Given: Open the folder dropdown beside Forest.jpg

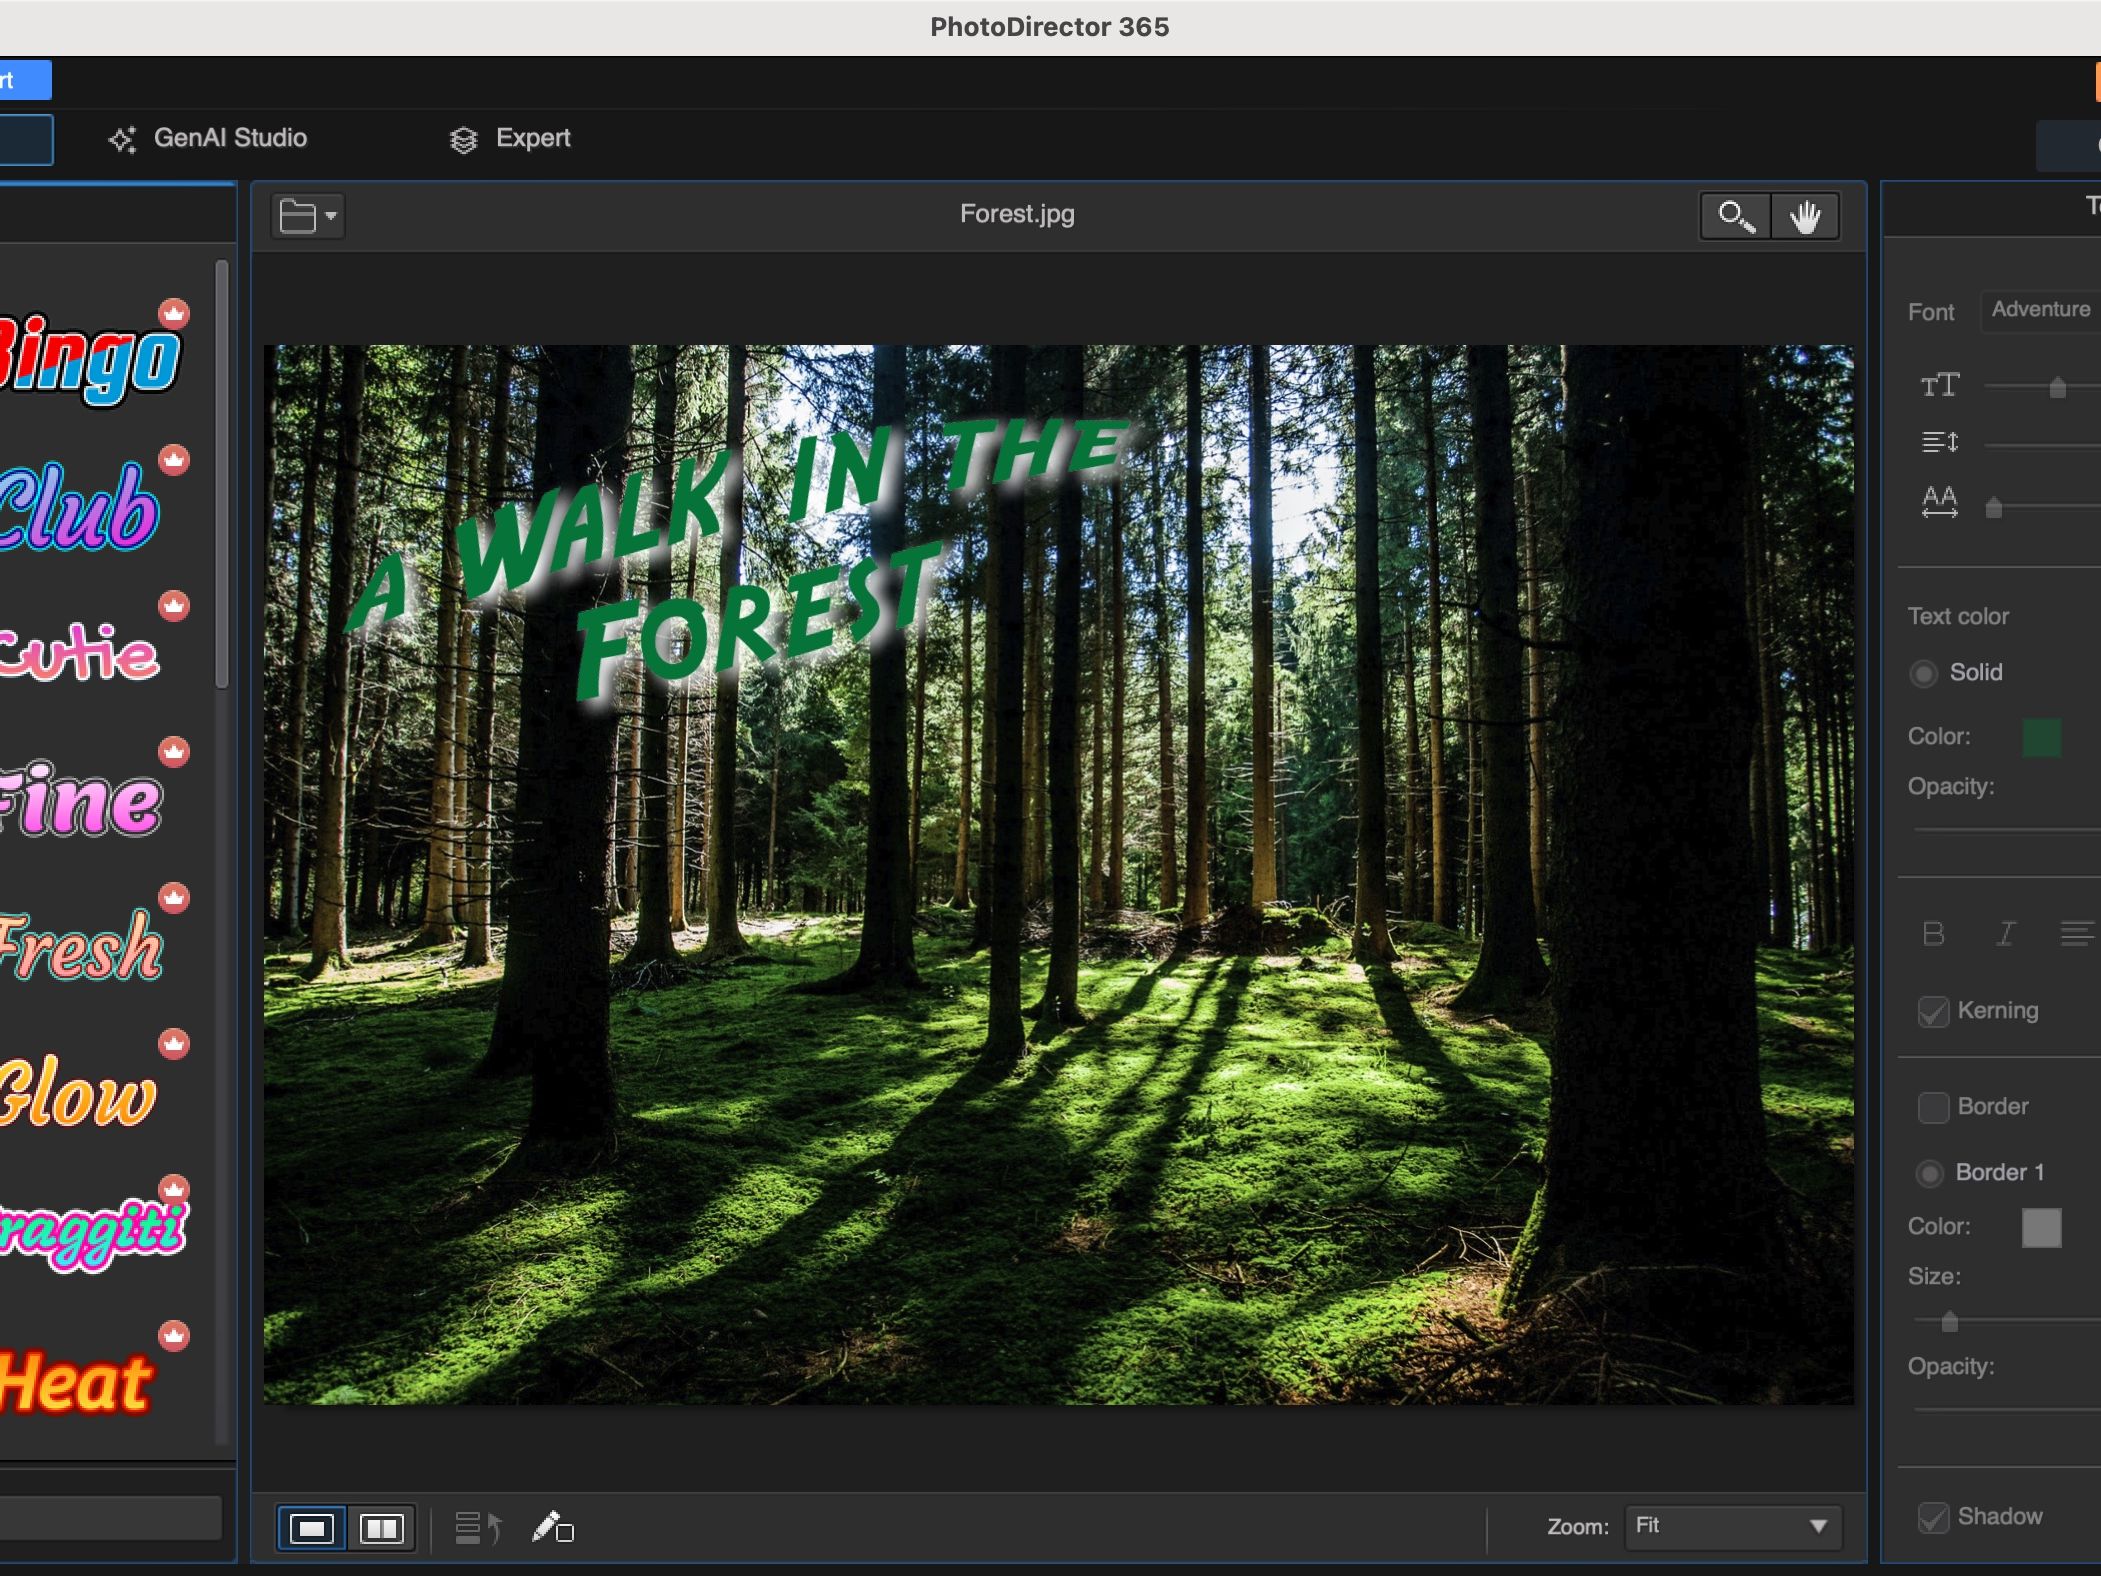Looking at the screenshot, I should click(308, 216).
